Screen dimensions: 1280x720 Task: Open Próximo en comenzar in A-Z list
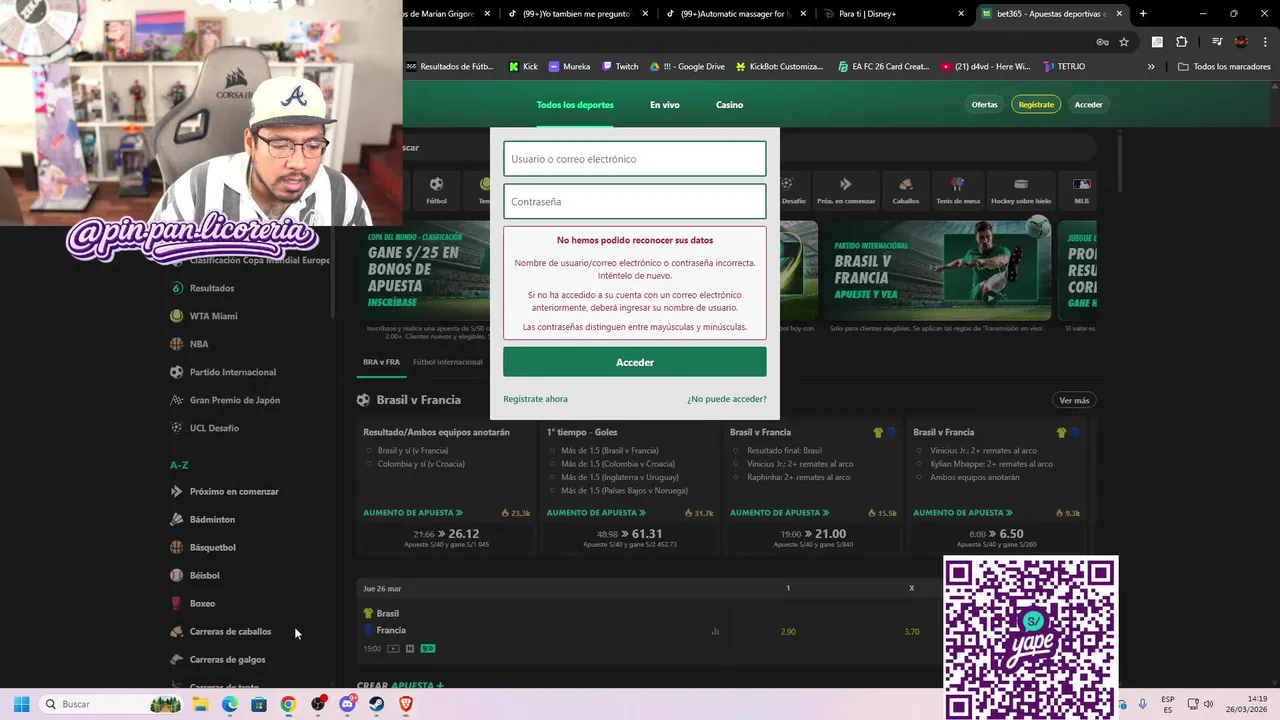coord(234,492)
